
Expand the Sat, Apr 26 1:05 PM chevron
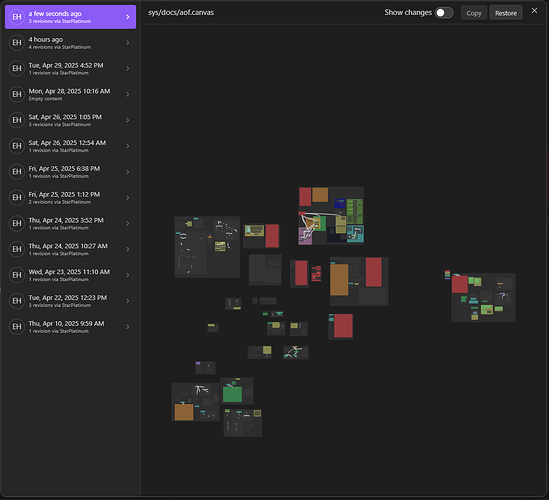(x=127, y=120)
